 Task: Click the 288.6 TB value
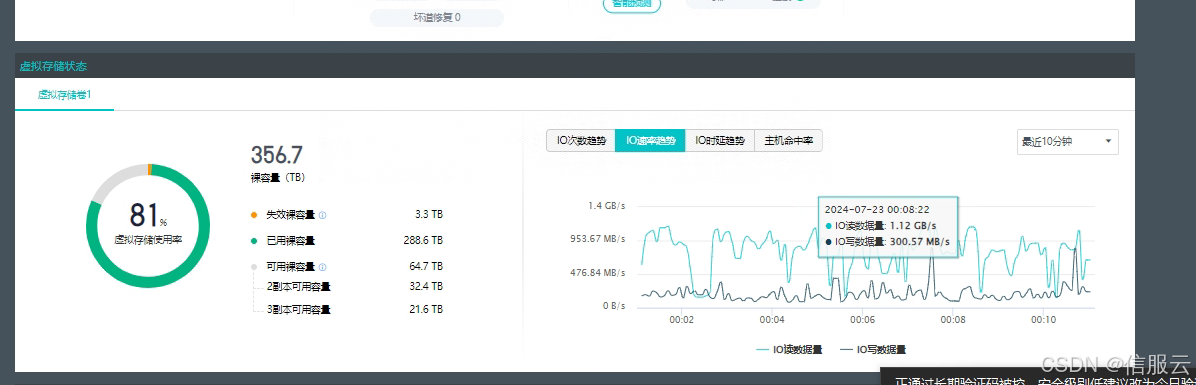[x=423, y=240]
